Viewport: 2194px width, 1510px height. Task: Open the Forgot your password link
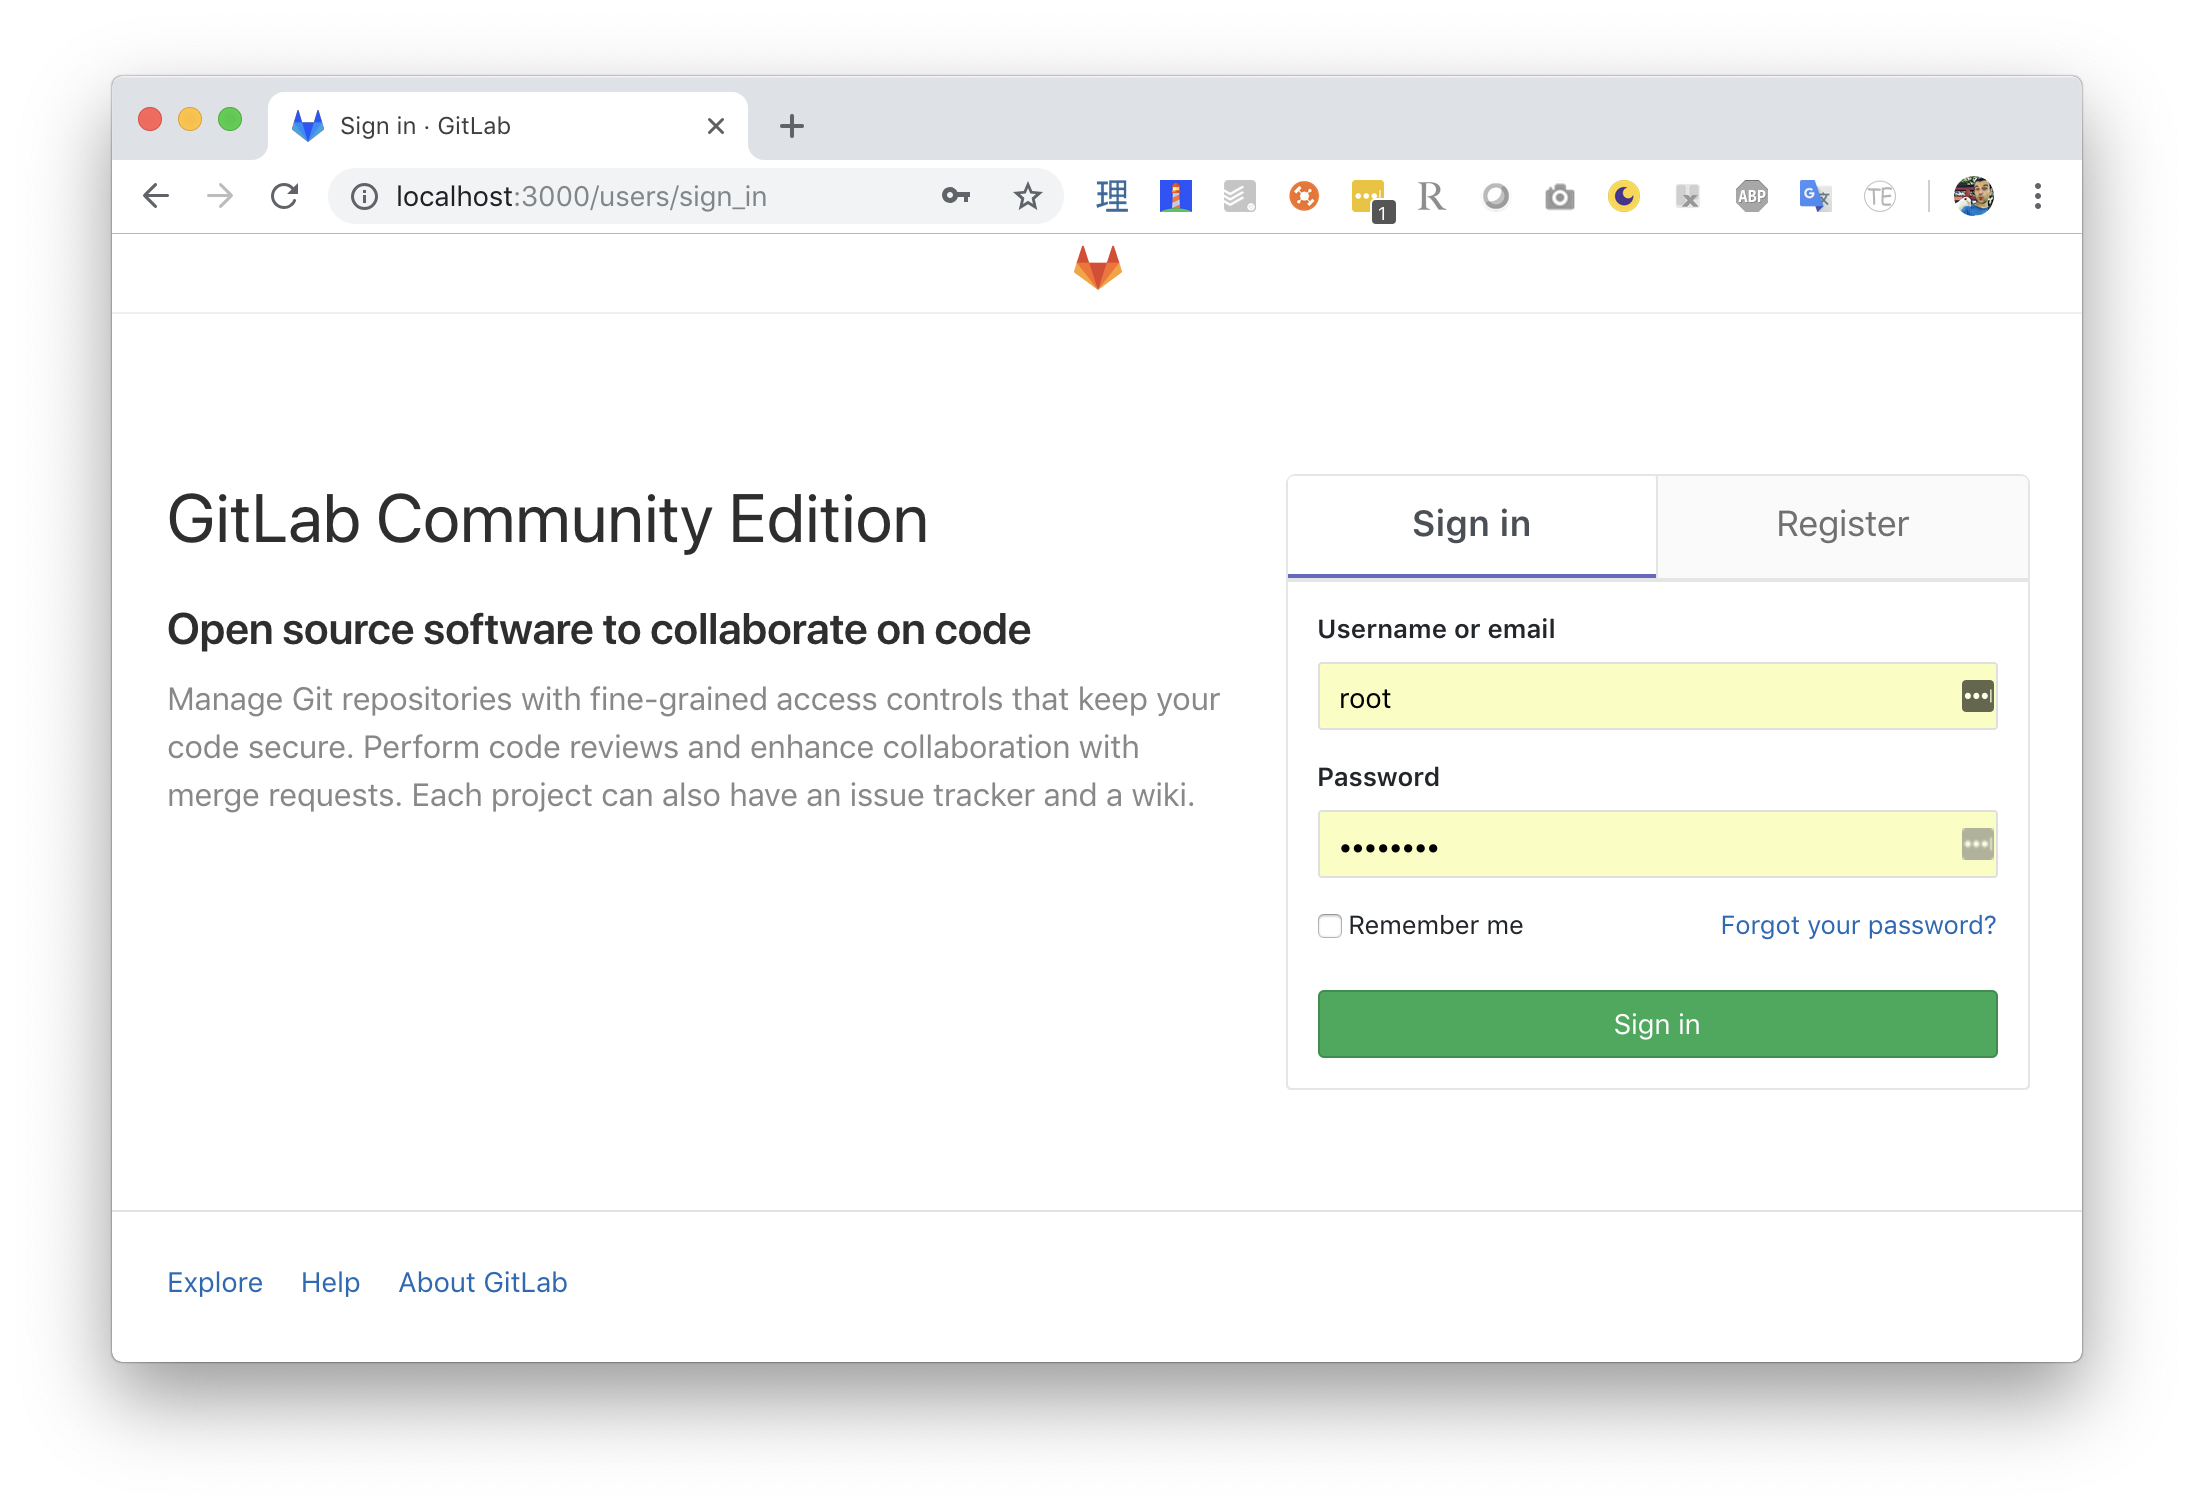(x=1857, y=925)
